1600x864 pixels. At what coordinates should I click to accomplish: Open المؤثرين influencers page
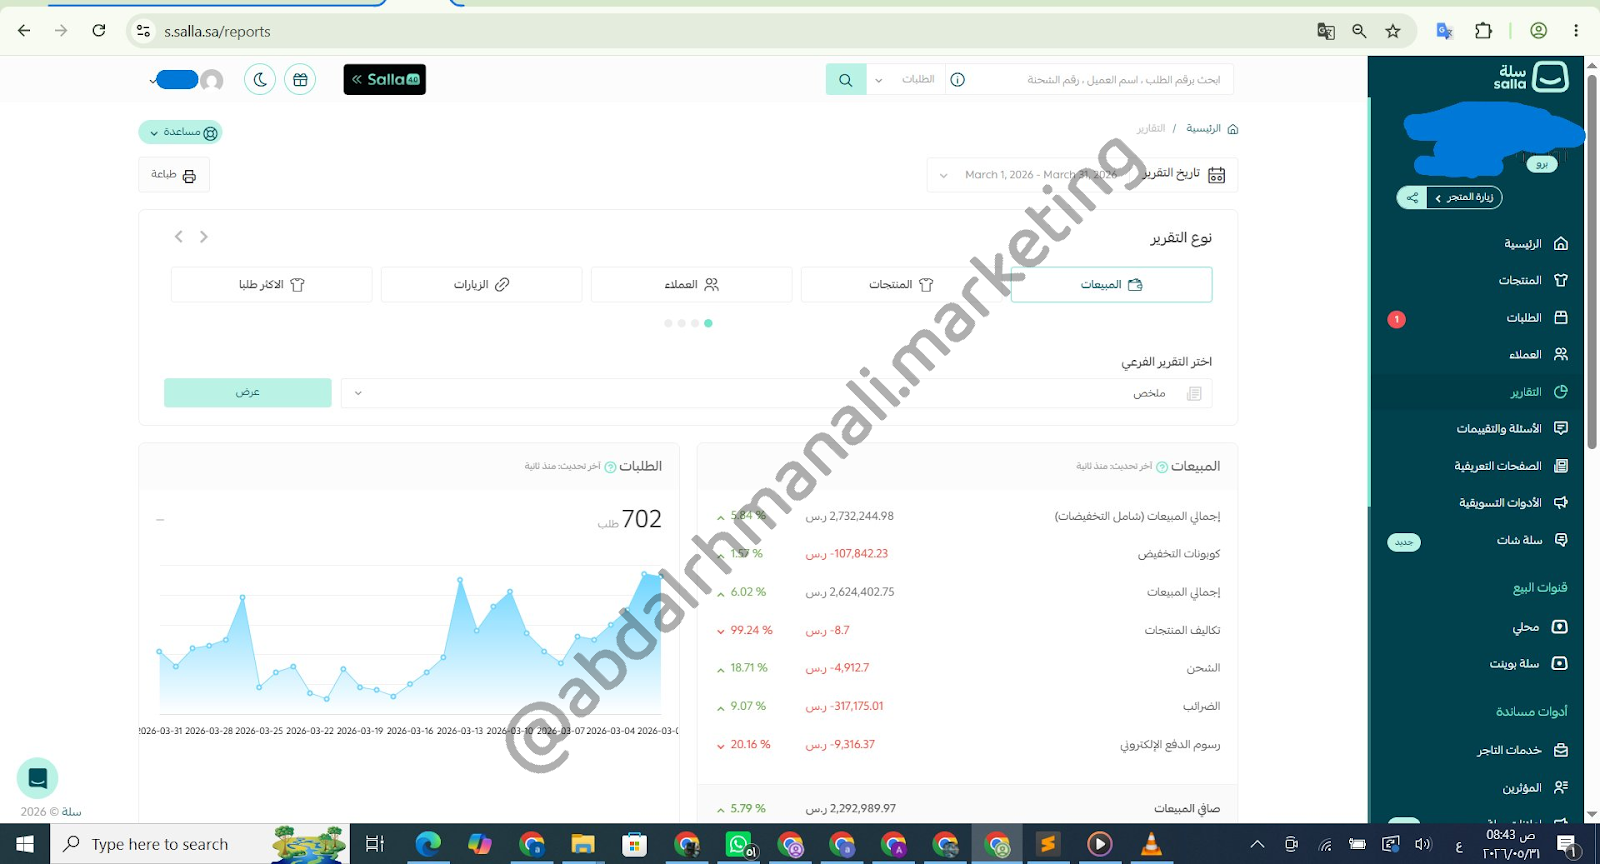click(1535, 788)
